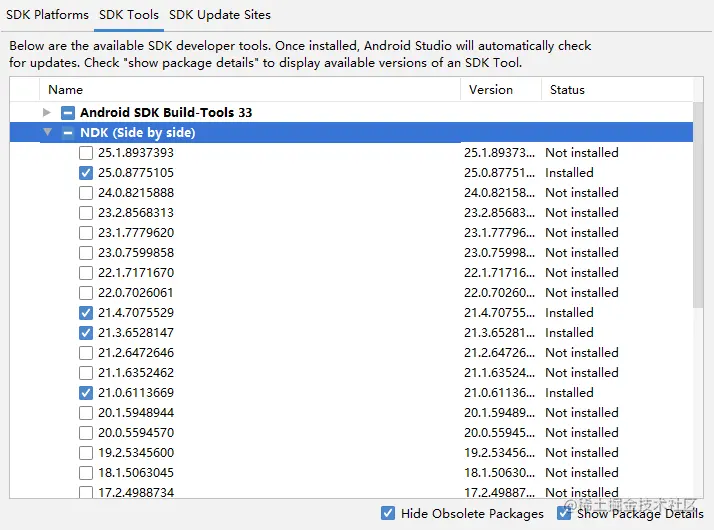Check NDK version 18.1.5063045 checkbox

[86, 473]
